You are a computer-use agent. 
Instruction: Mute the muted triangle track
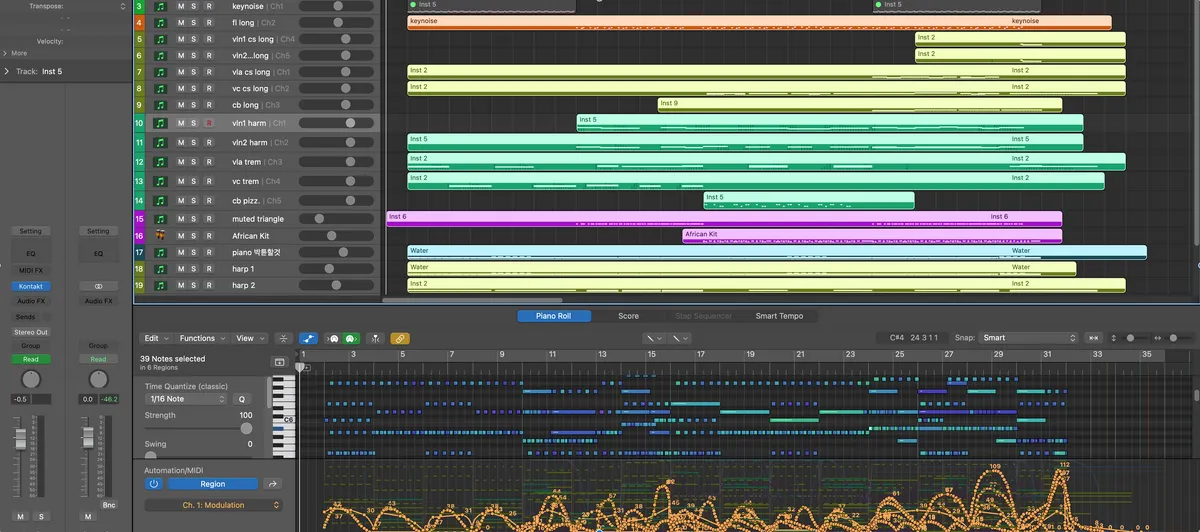[x=181, y=219]
